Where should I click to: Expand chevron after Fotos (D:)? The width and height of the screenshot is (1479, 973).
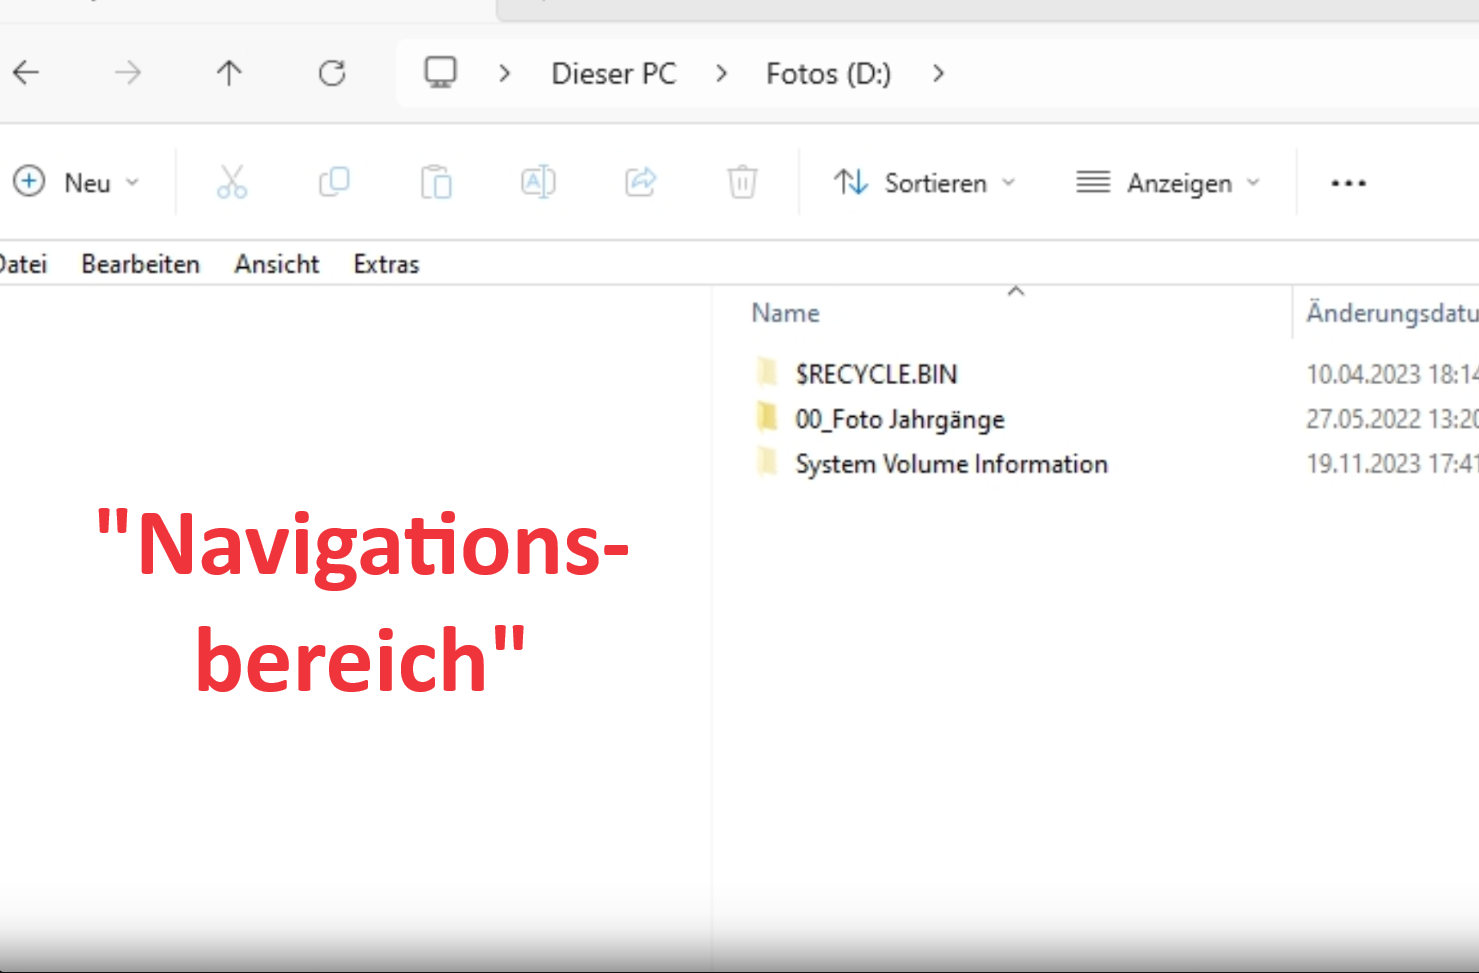938,73
